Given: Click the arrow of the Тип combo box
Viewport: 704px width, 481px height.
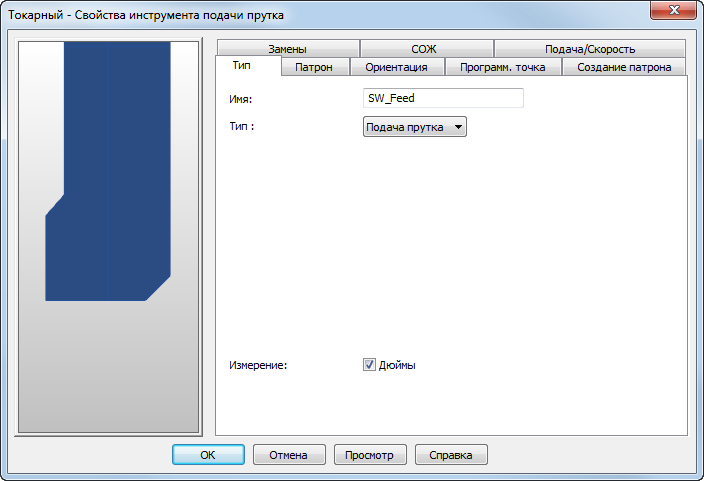Looking at the screenshot, I should (x=458, y=127).
